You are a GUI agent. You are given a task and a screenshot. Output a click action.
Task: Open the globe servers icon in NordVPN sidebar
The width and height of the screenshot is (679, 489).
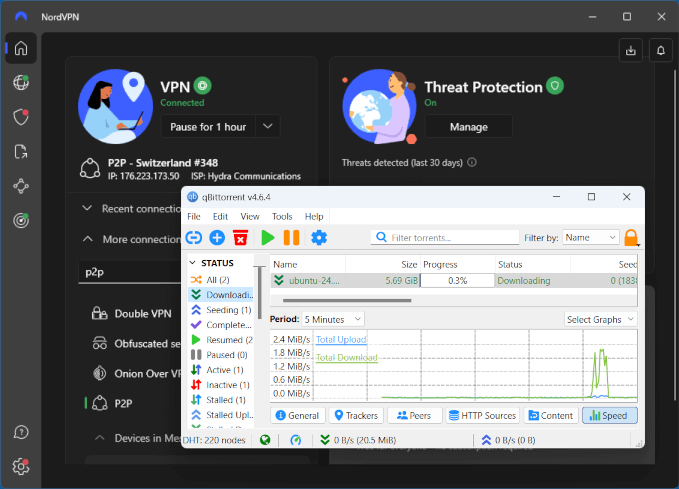pyautogui.click(x=21, y=82)
